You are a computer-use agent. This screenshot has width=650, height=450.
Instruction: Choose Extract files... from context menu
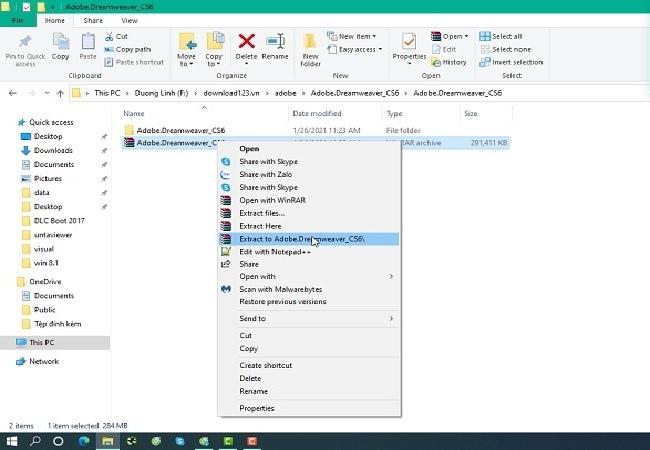(309, 213)
